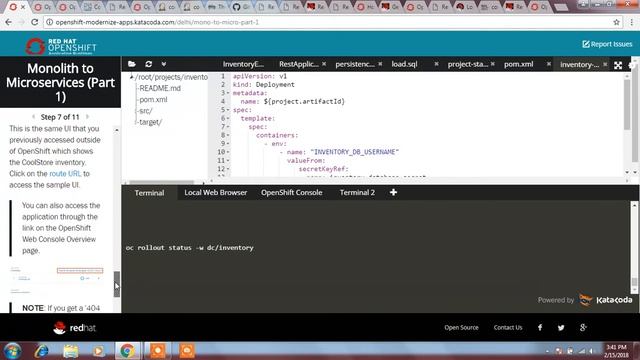640x360 pixels.
Task: Fold the spec block at line 5
Action: point(228,110)
